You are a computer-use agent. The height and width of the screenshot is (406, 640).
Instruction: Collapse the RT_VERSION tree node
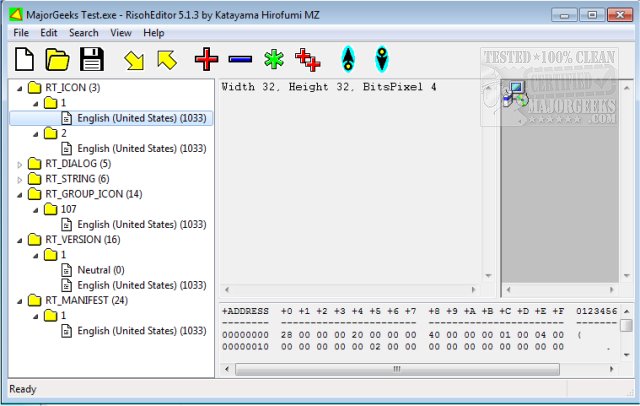(20, 240)
